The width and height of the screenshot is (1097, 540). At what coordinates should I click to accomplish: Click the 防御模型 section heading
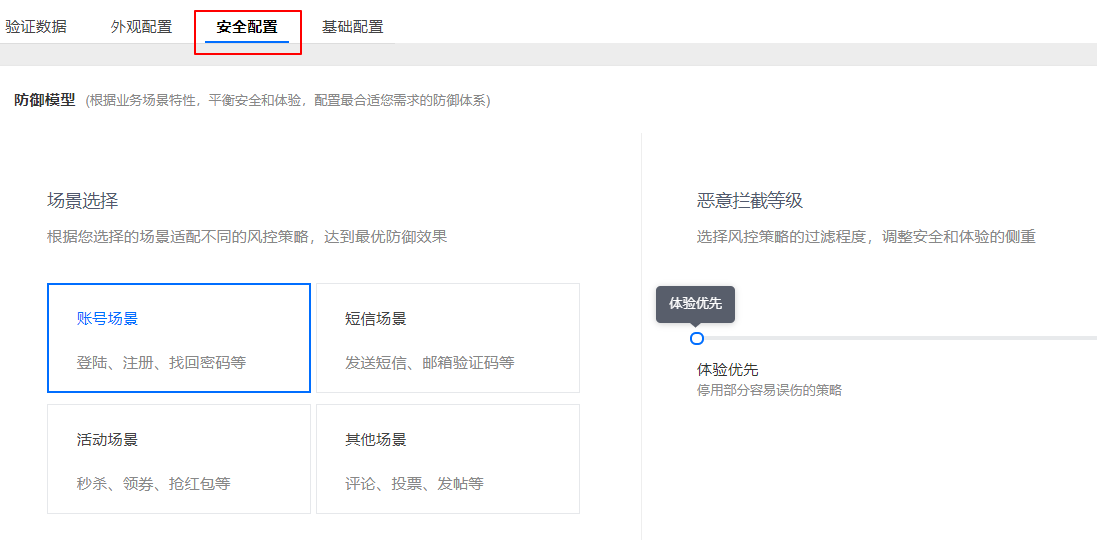(x=45, y=100)
